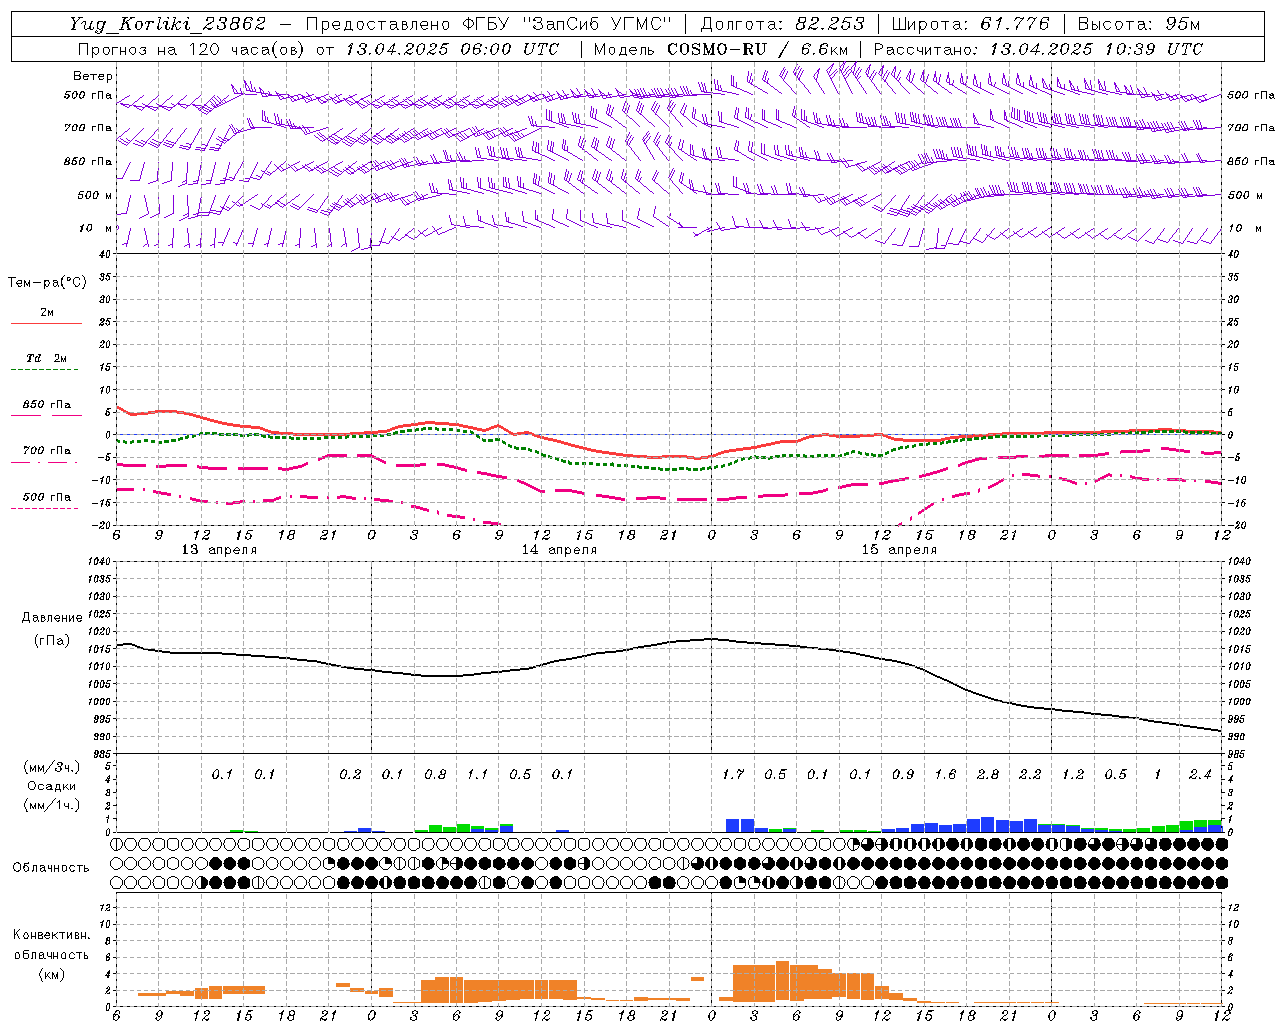Select the 700 гПа entry in temperature legend
This screenshot has width=1280, height=1024.
47,451
